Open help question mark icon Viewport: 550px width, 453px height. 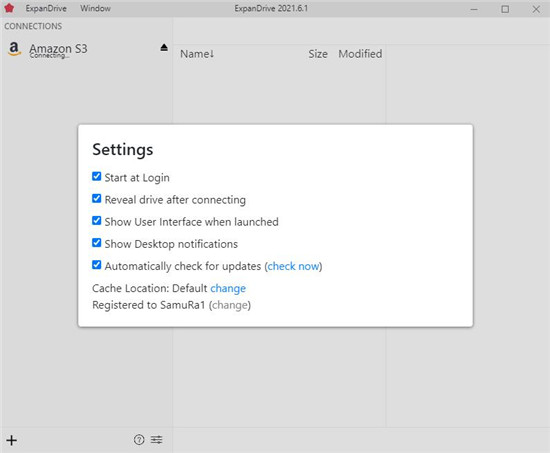click(x=139, y=440)
